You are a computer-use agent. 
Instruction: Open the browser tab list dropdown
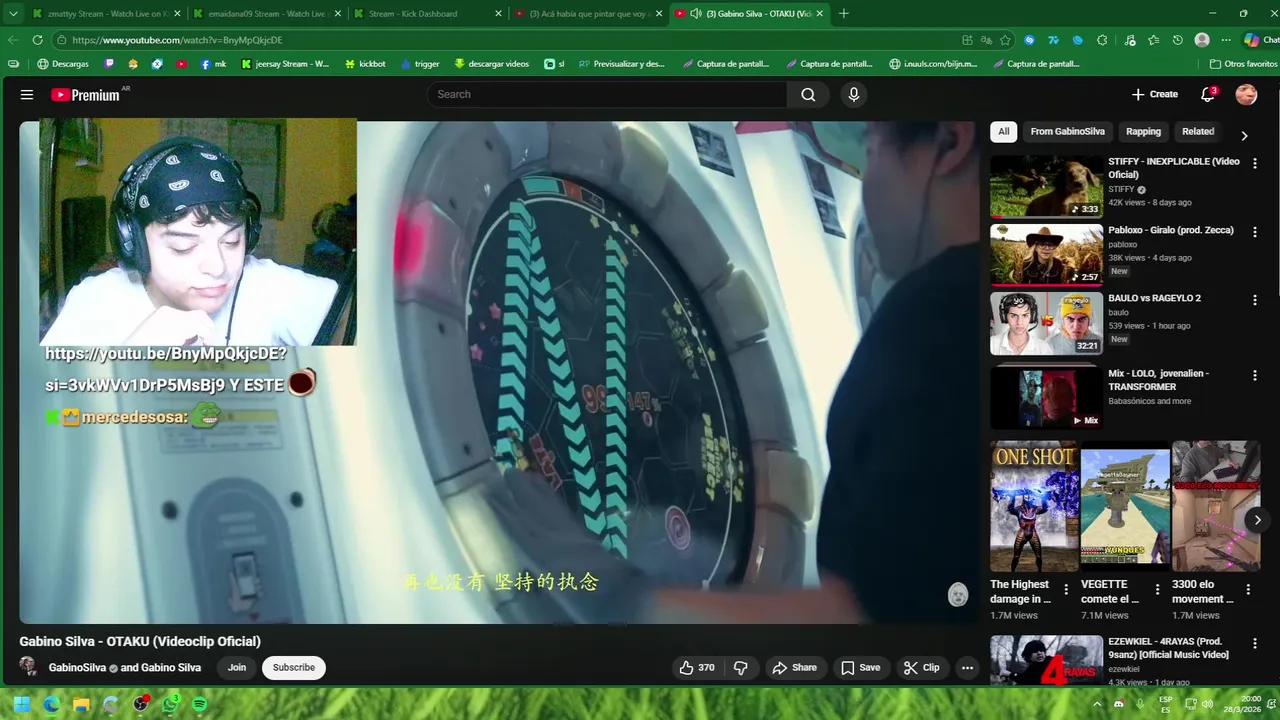coord(13,14)
